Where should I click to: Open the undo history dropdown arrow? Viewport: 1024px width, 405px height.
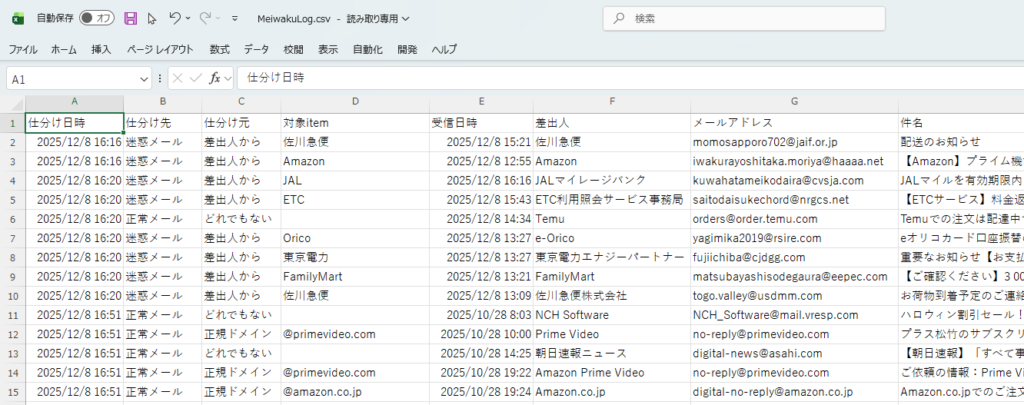(189, 18)
